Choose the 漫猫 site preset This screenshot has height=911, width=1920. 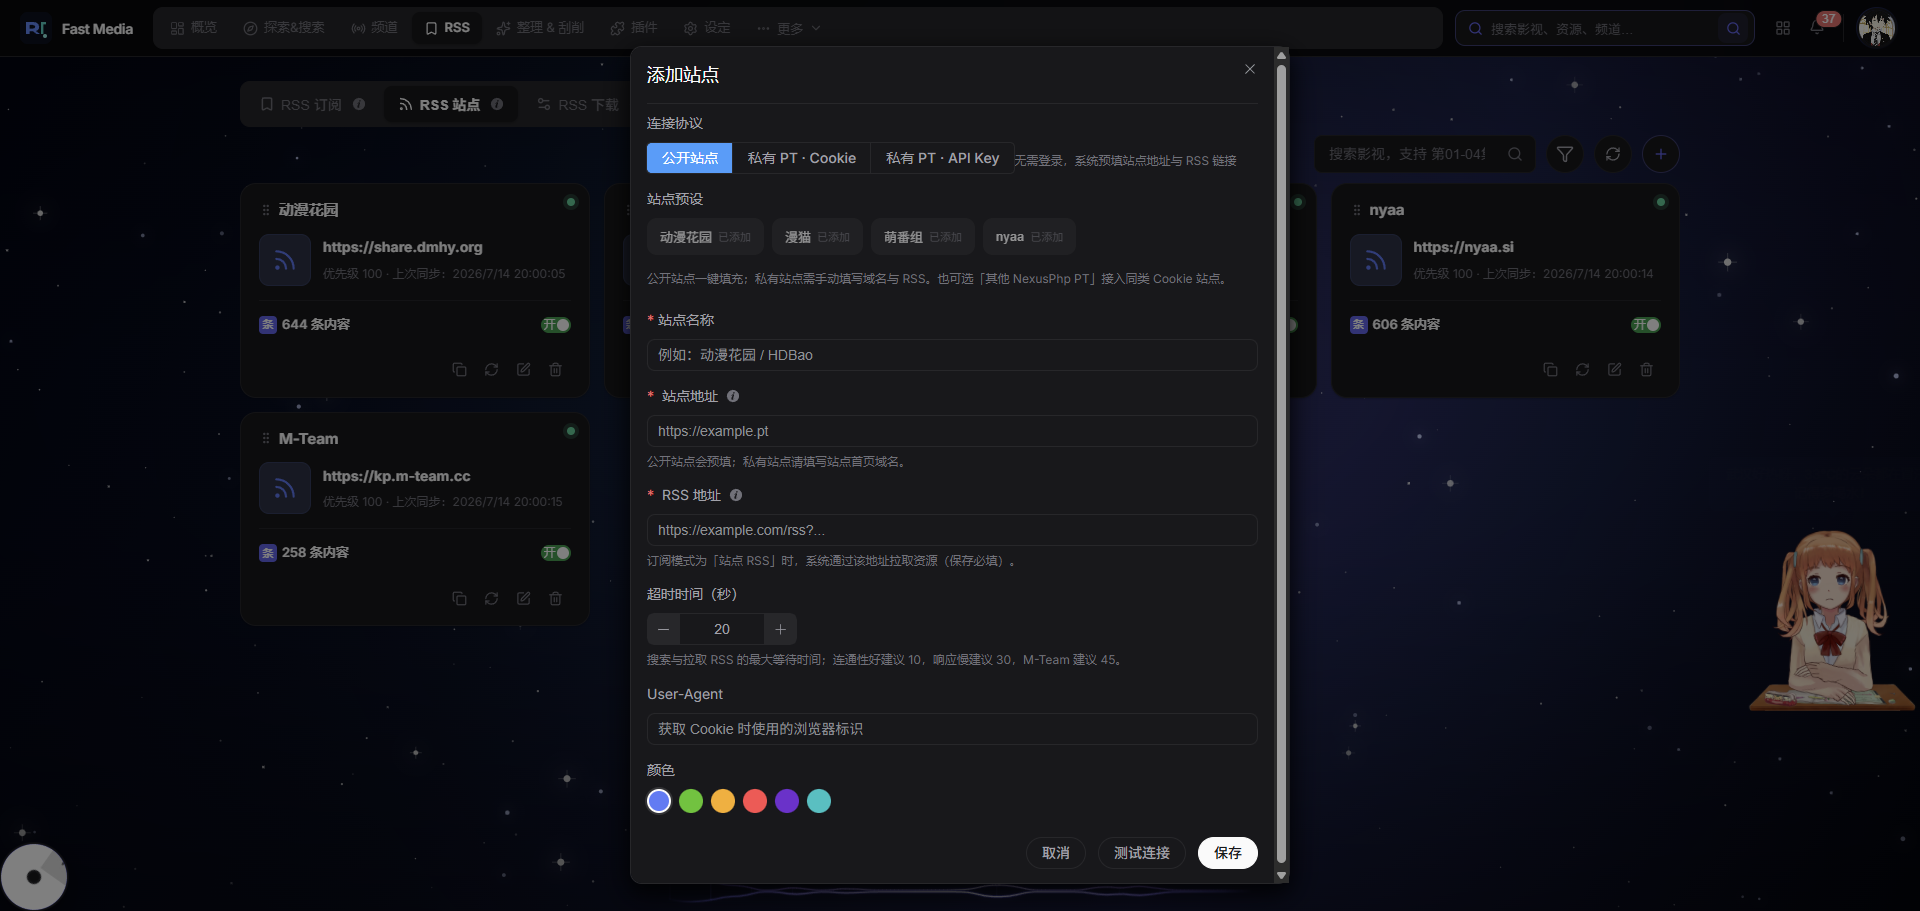(x=817, y=237)
